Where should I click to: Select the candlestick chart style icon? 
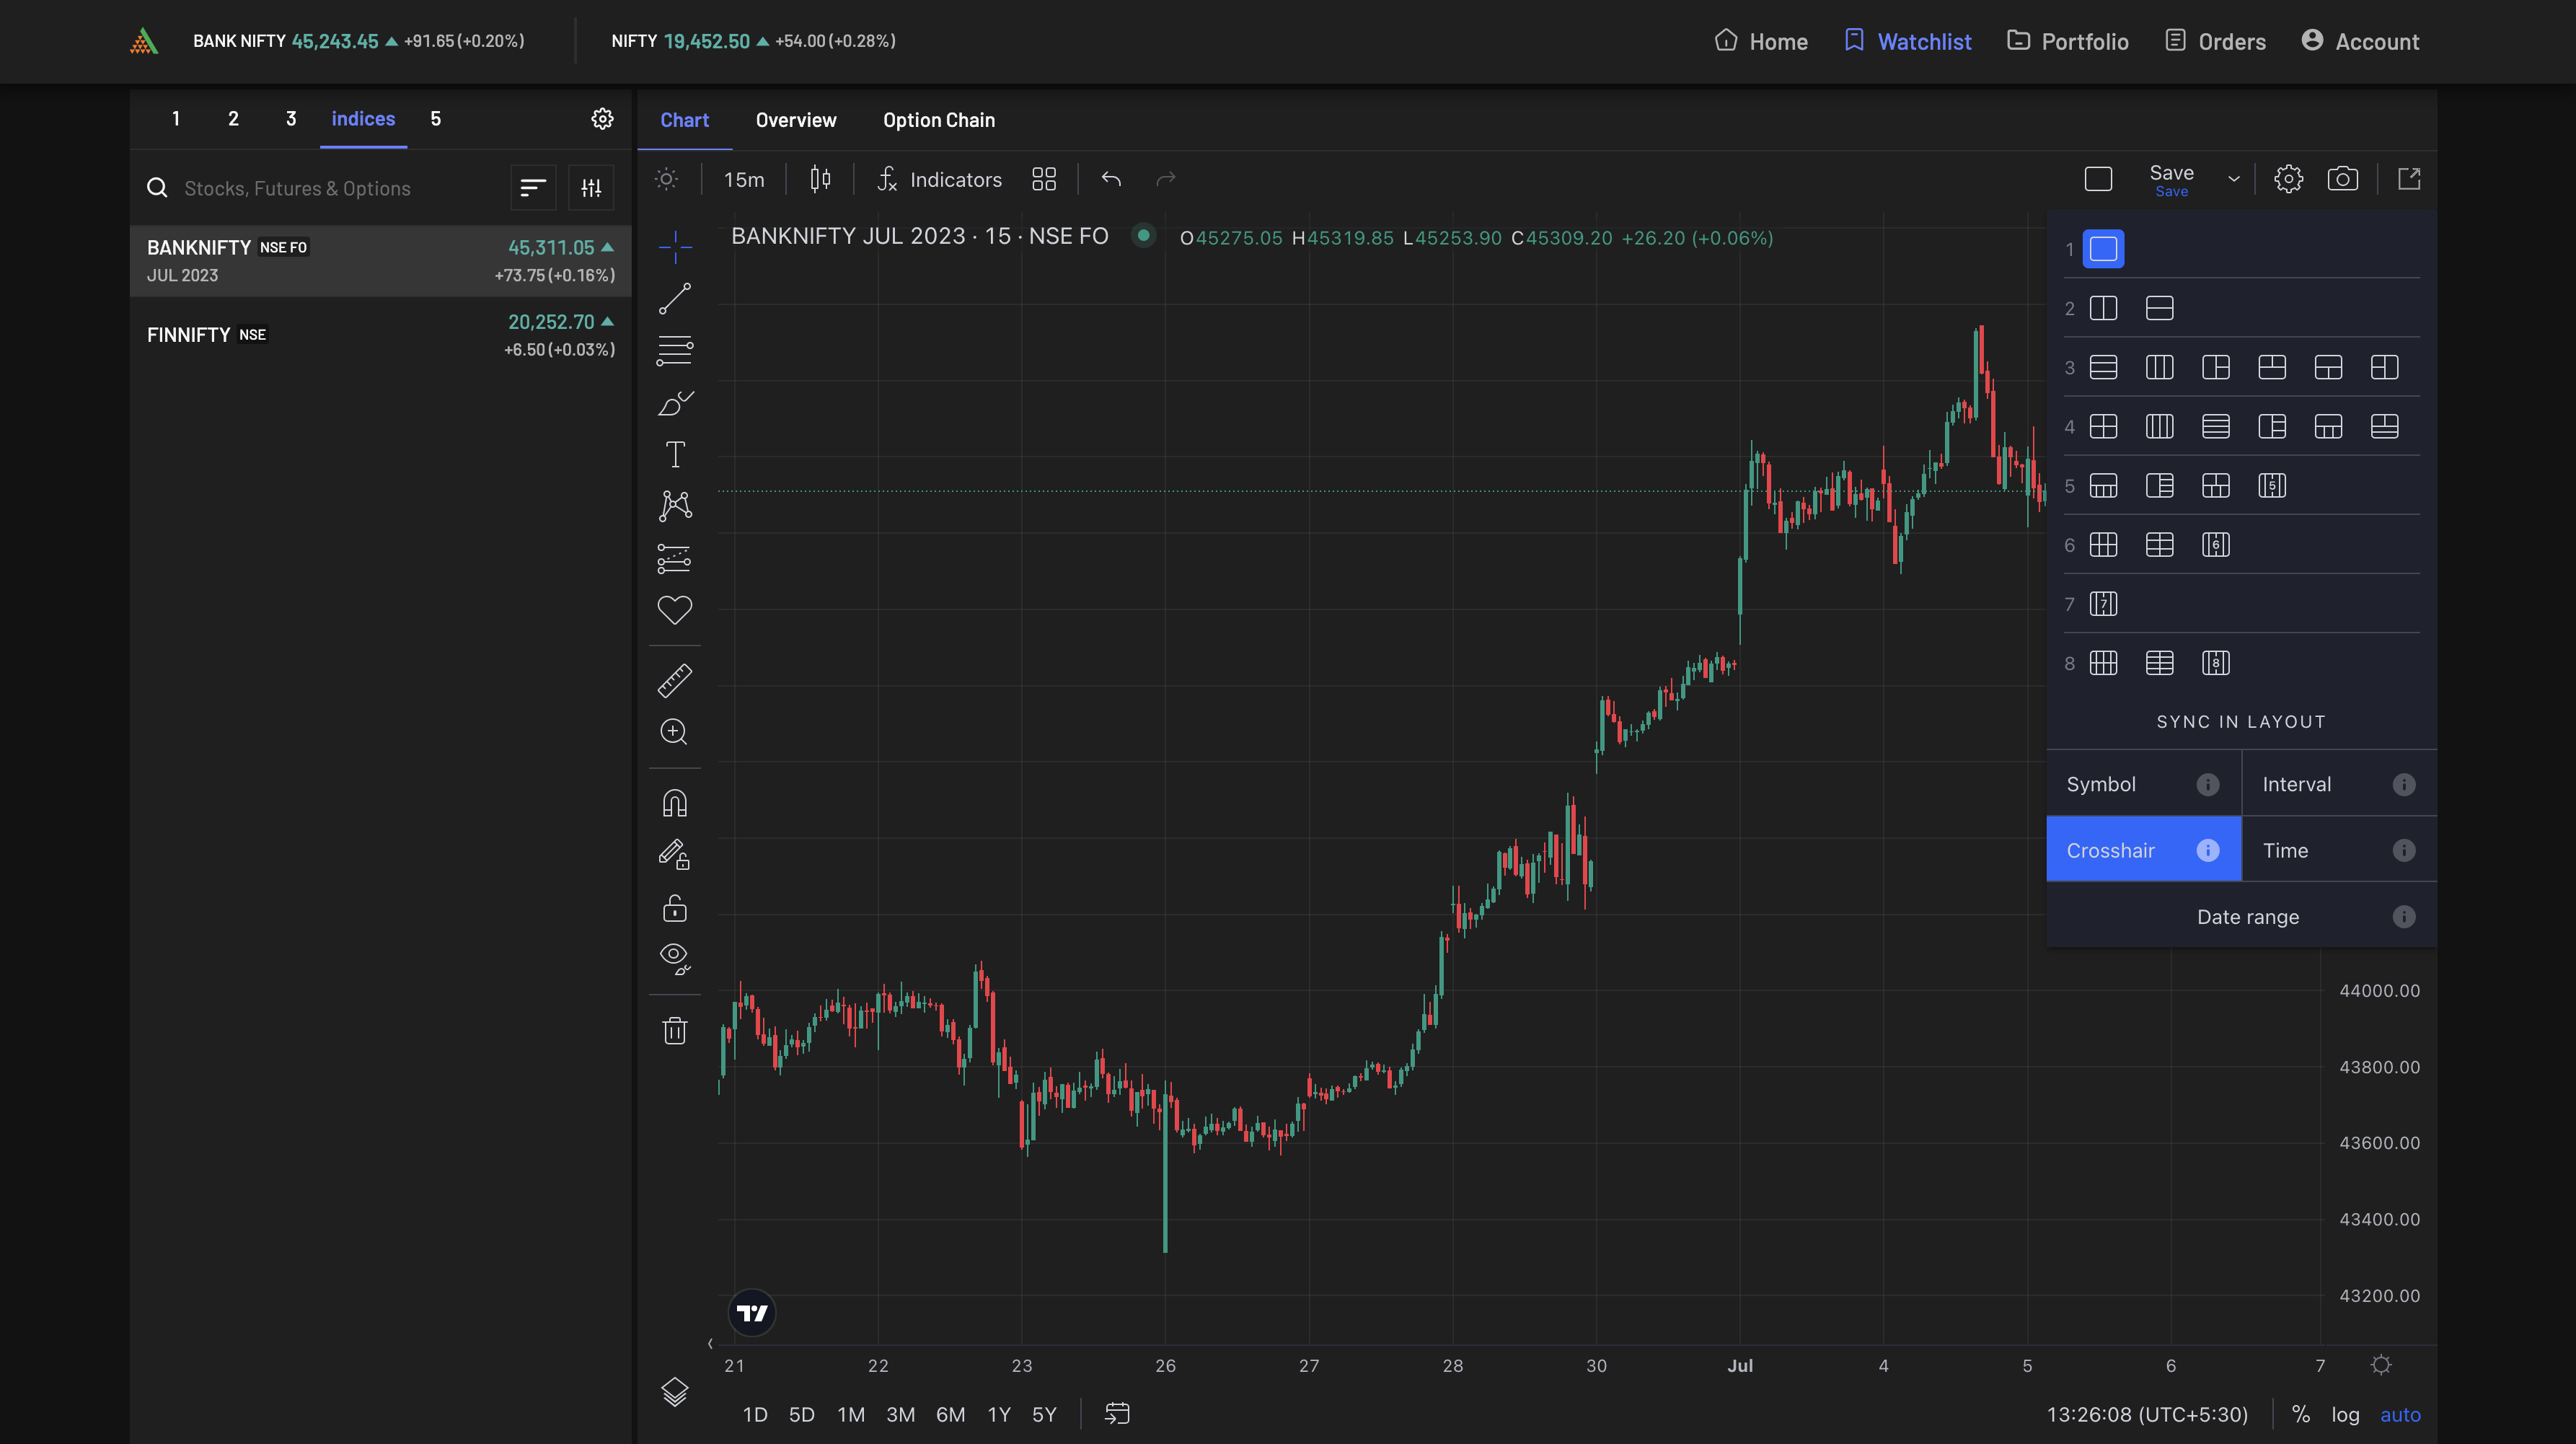[820, 179]
